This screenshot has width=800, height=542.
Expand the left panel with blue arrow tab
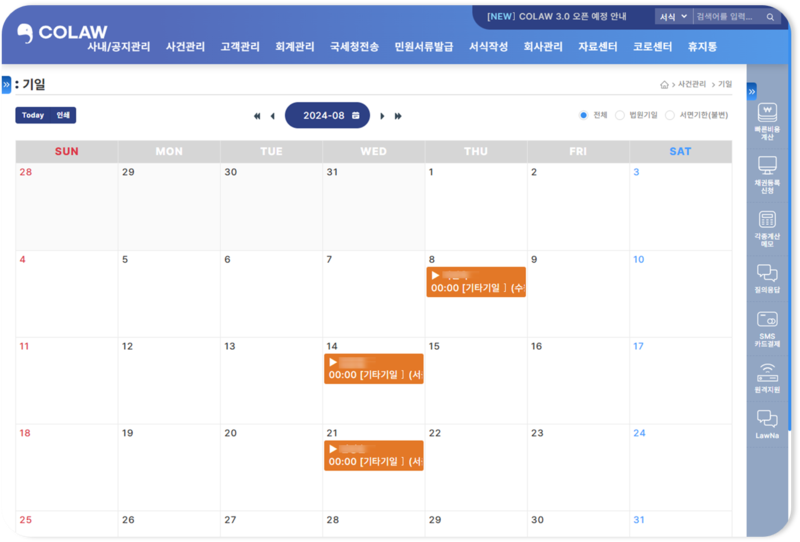pyautogui.click(x=6, y=85)
